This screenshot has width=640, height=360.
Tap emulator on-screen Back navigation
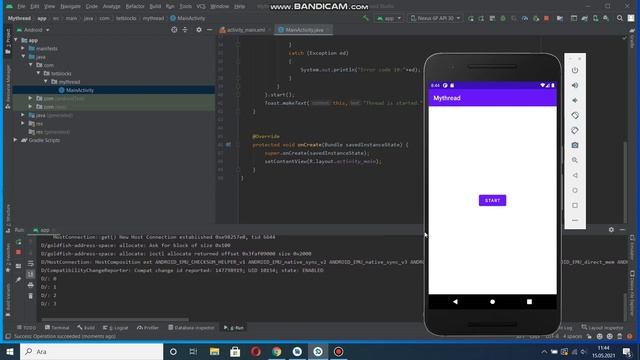(455, 302)
